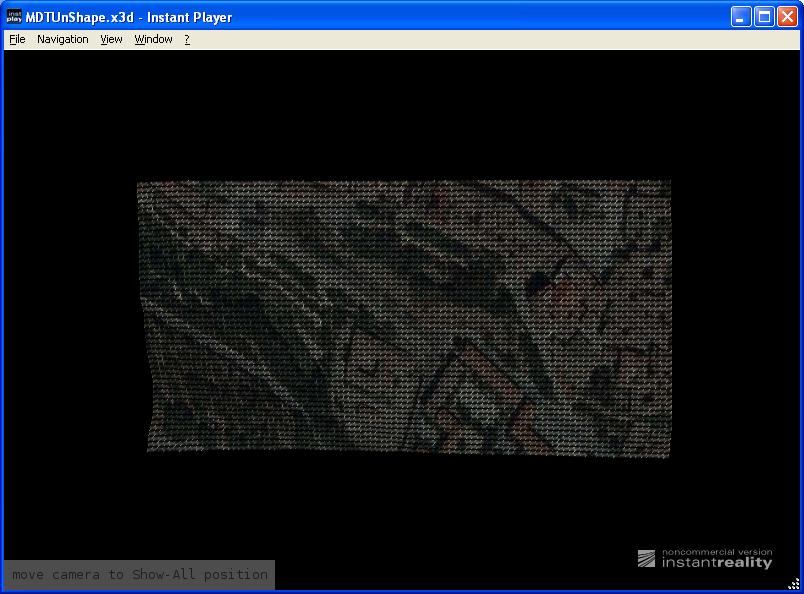Minimize the Instant Player window

click(x=741, y=17)
